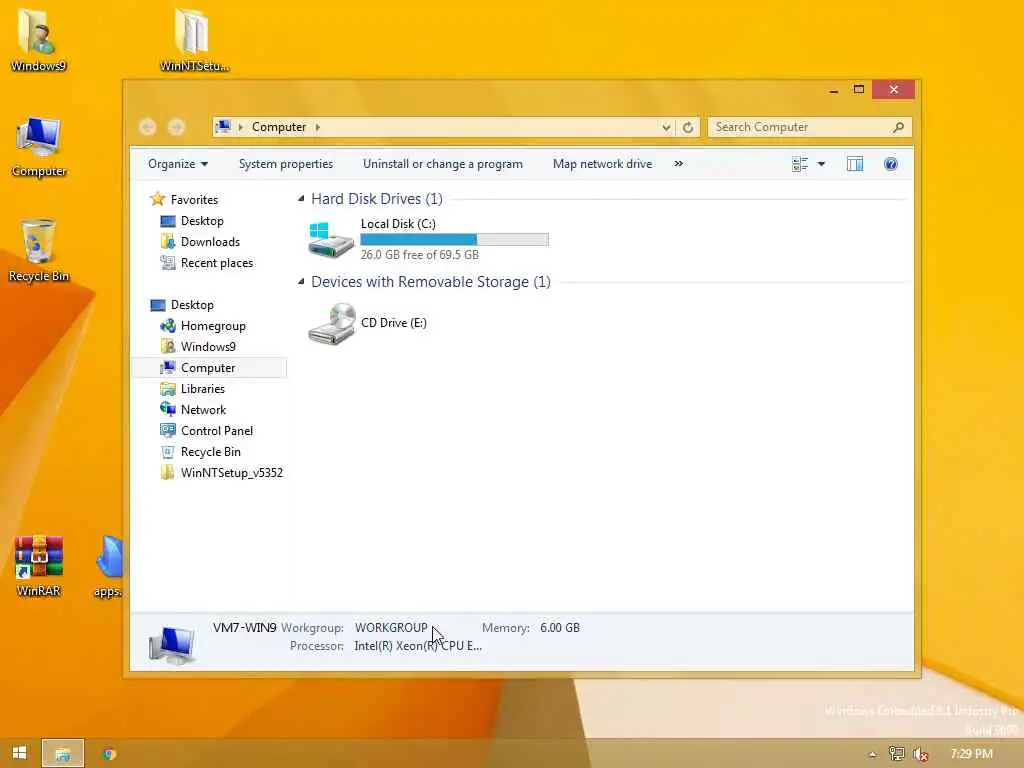Open Windows9 in navigation pane
1024x768 pixels.
tap(208, 347)
